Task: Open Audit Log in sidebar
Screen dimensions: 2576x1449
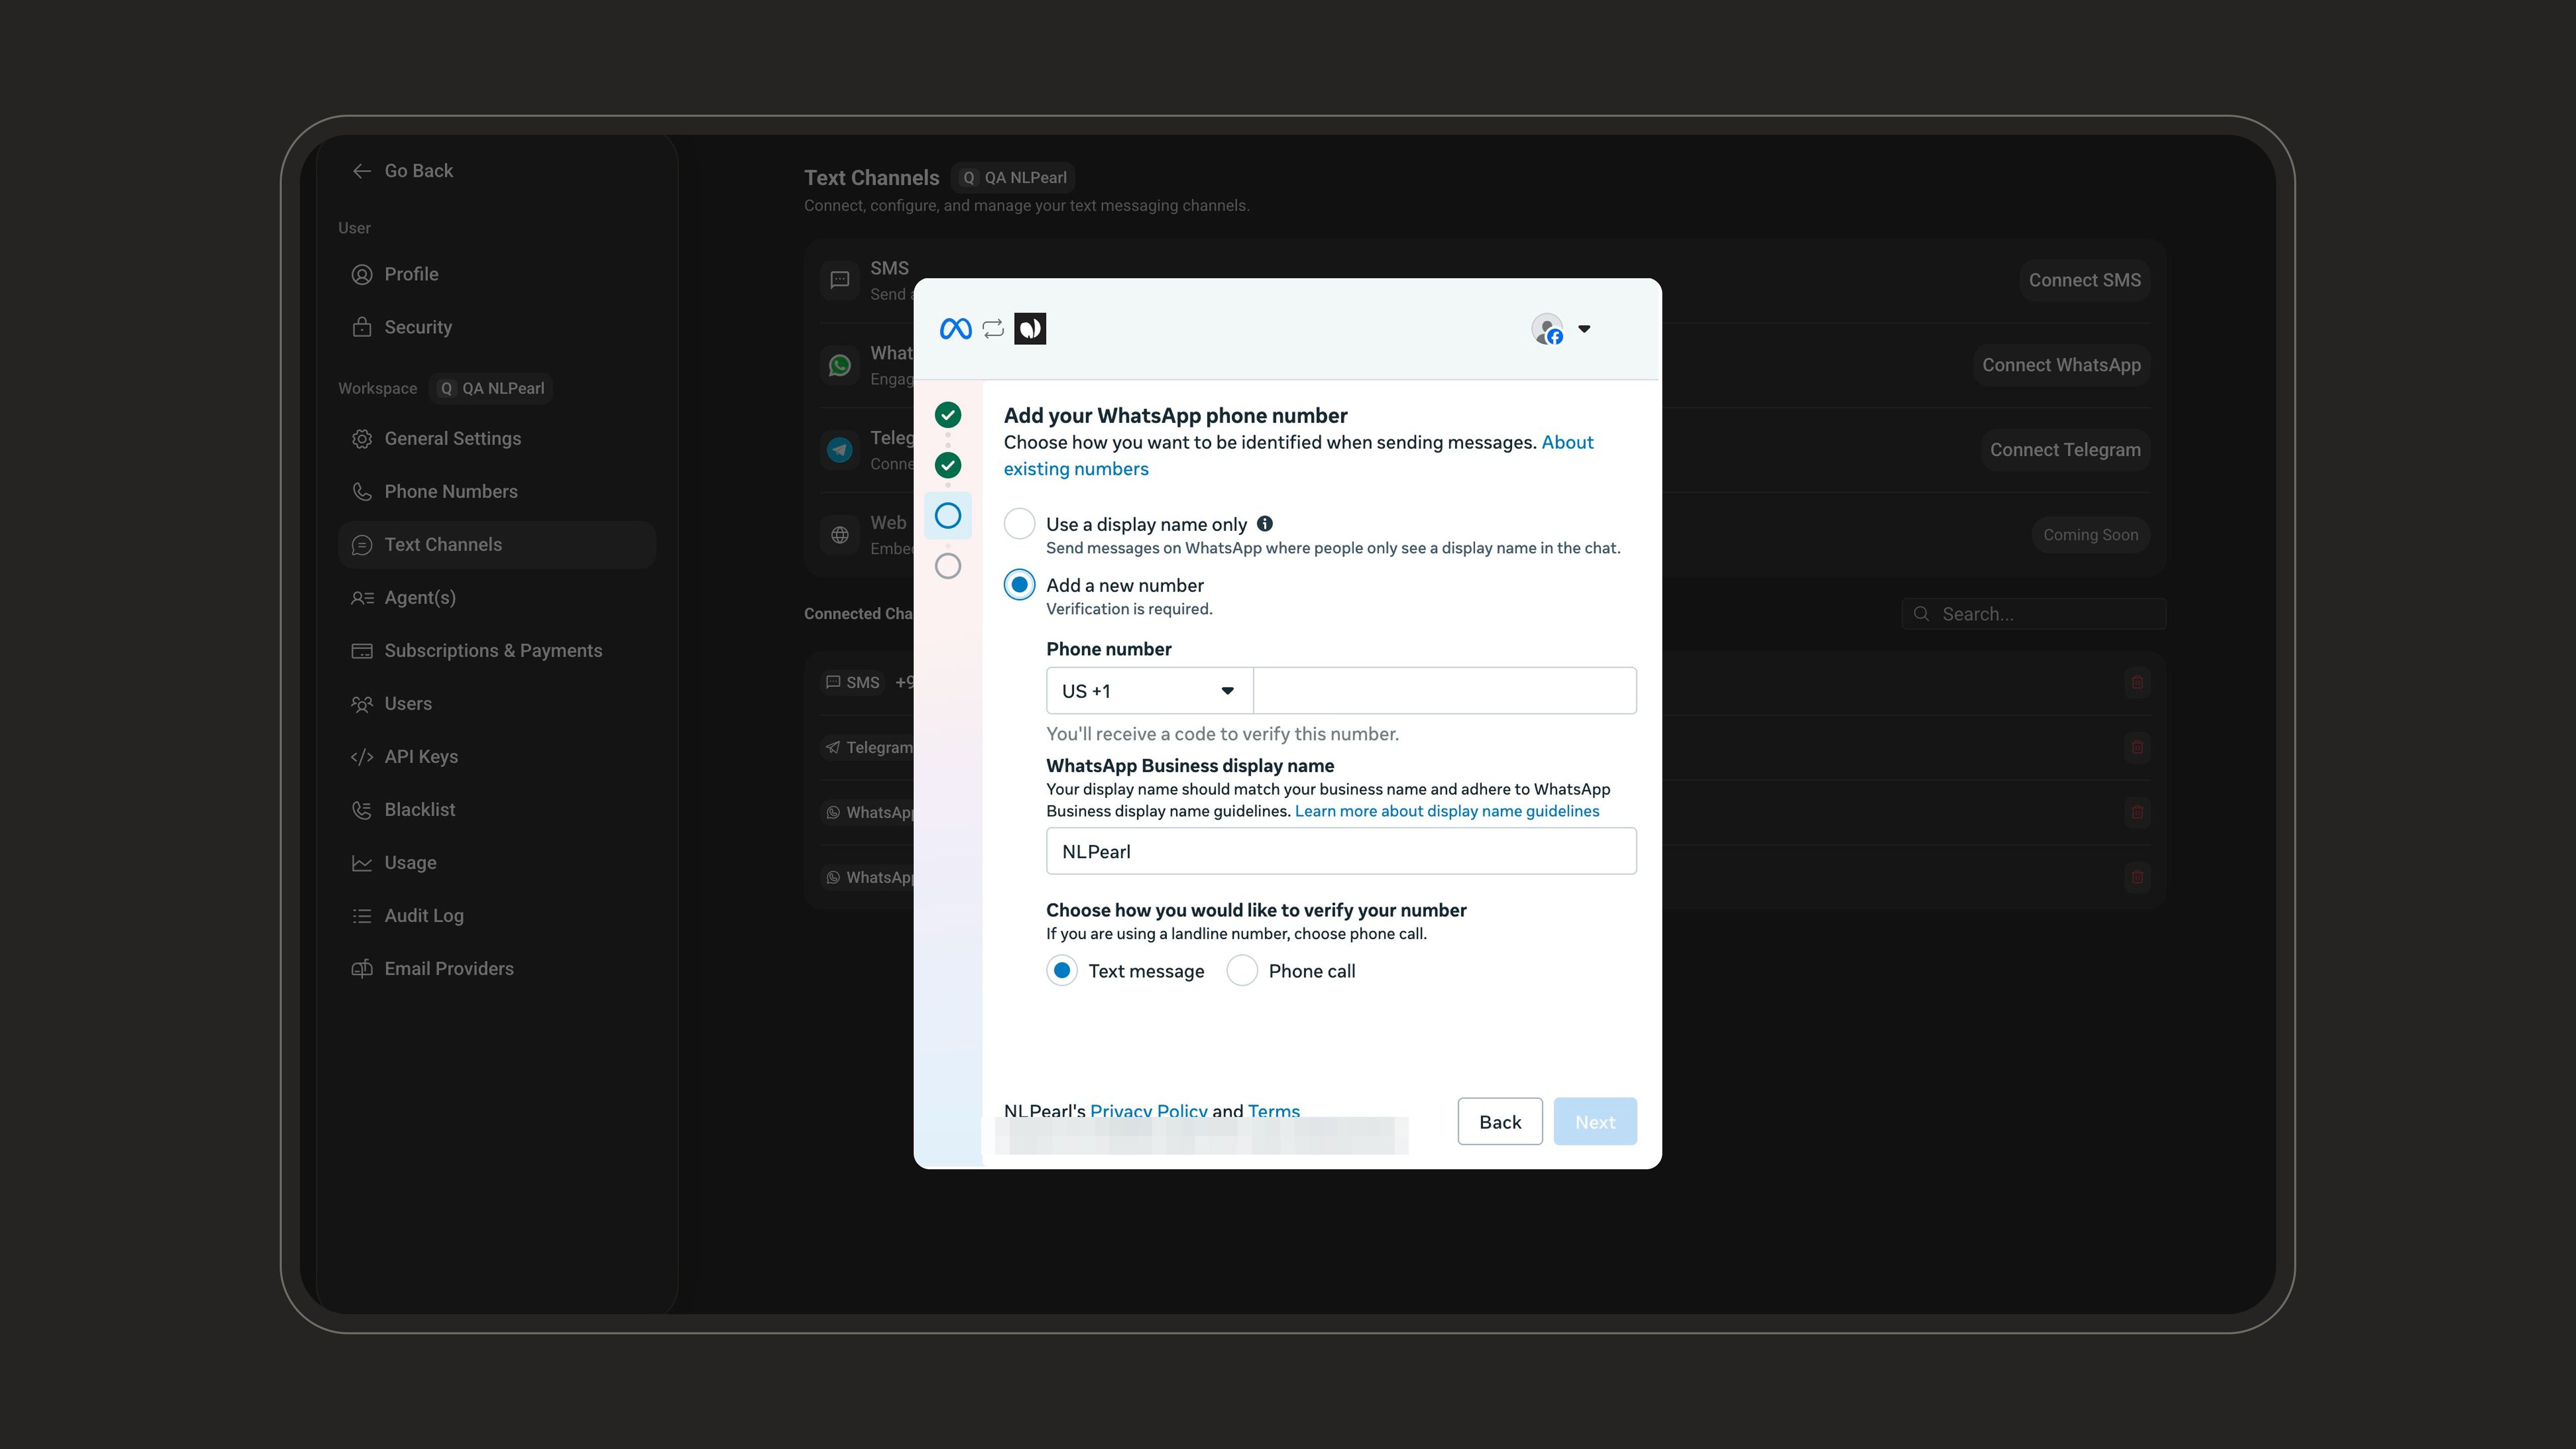Action: (497, 915)
